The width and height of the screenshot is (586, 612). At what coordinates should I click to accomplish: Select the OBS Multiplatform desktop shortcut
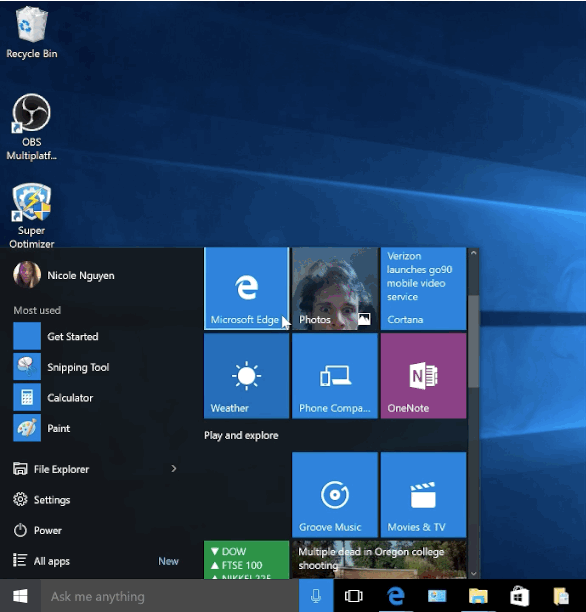click(32, 127)
